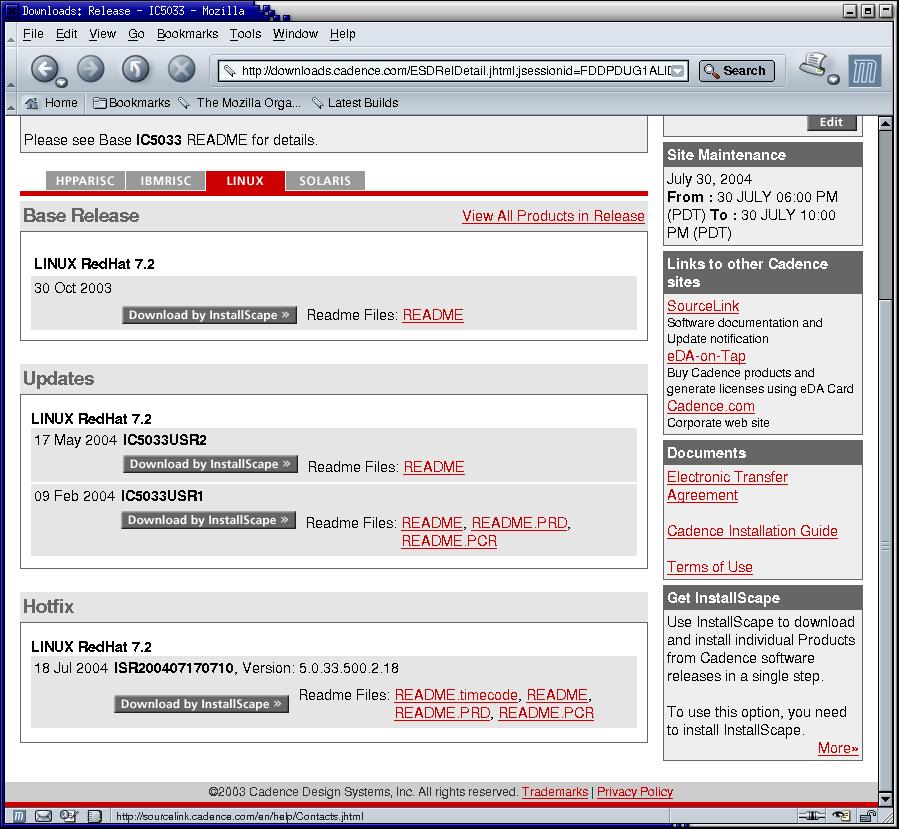Viewport: 899px width, 829px height.
Task: Stop loading with the Stop X button
Action: [182, 69]
